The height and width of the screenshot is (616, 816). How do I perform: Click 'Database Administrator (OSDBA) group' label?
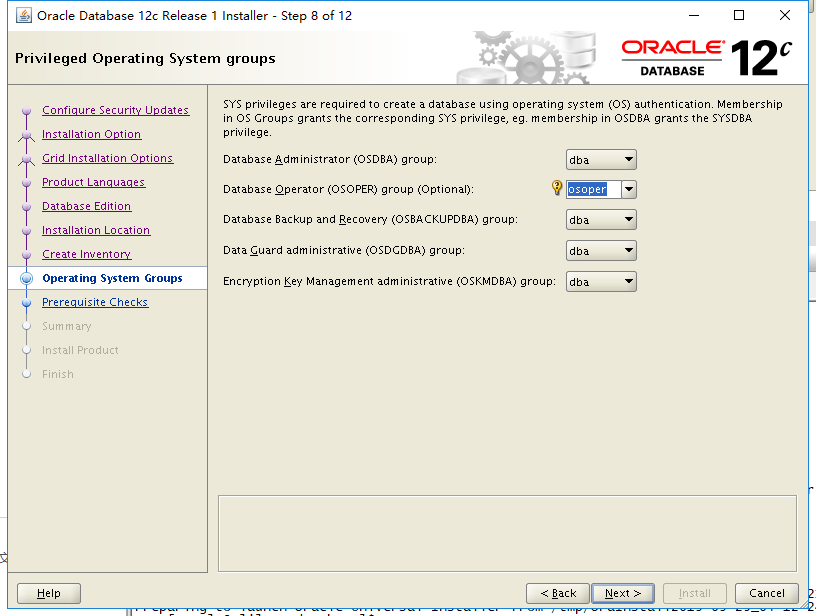tap(330, 159)
